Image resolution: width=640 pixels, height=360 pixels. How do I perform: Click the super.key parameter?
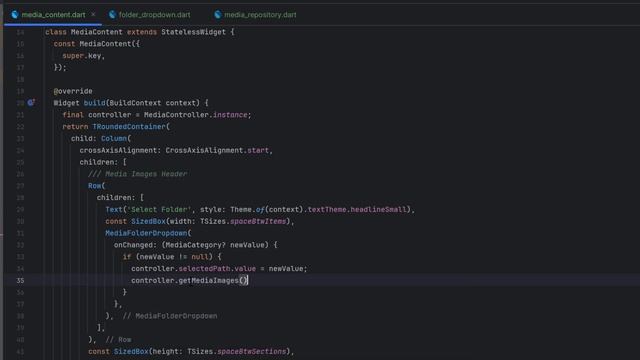(82, 56)
